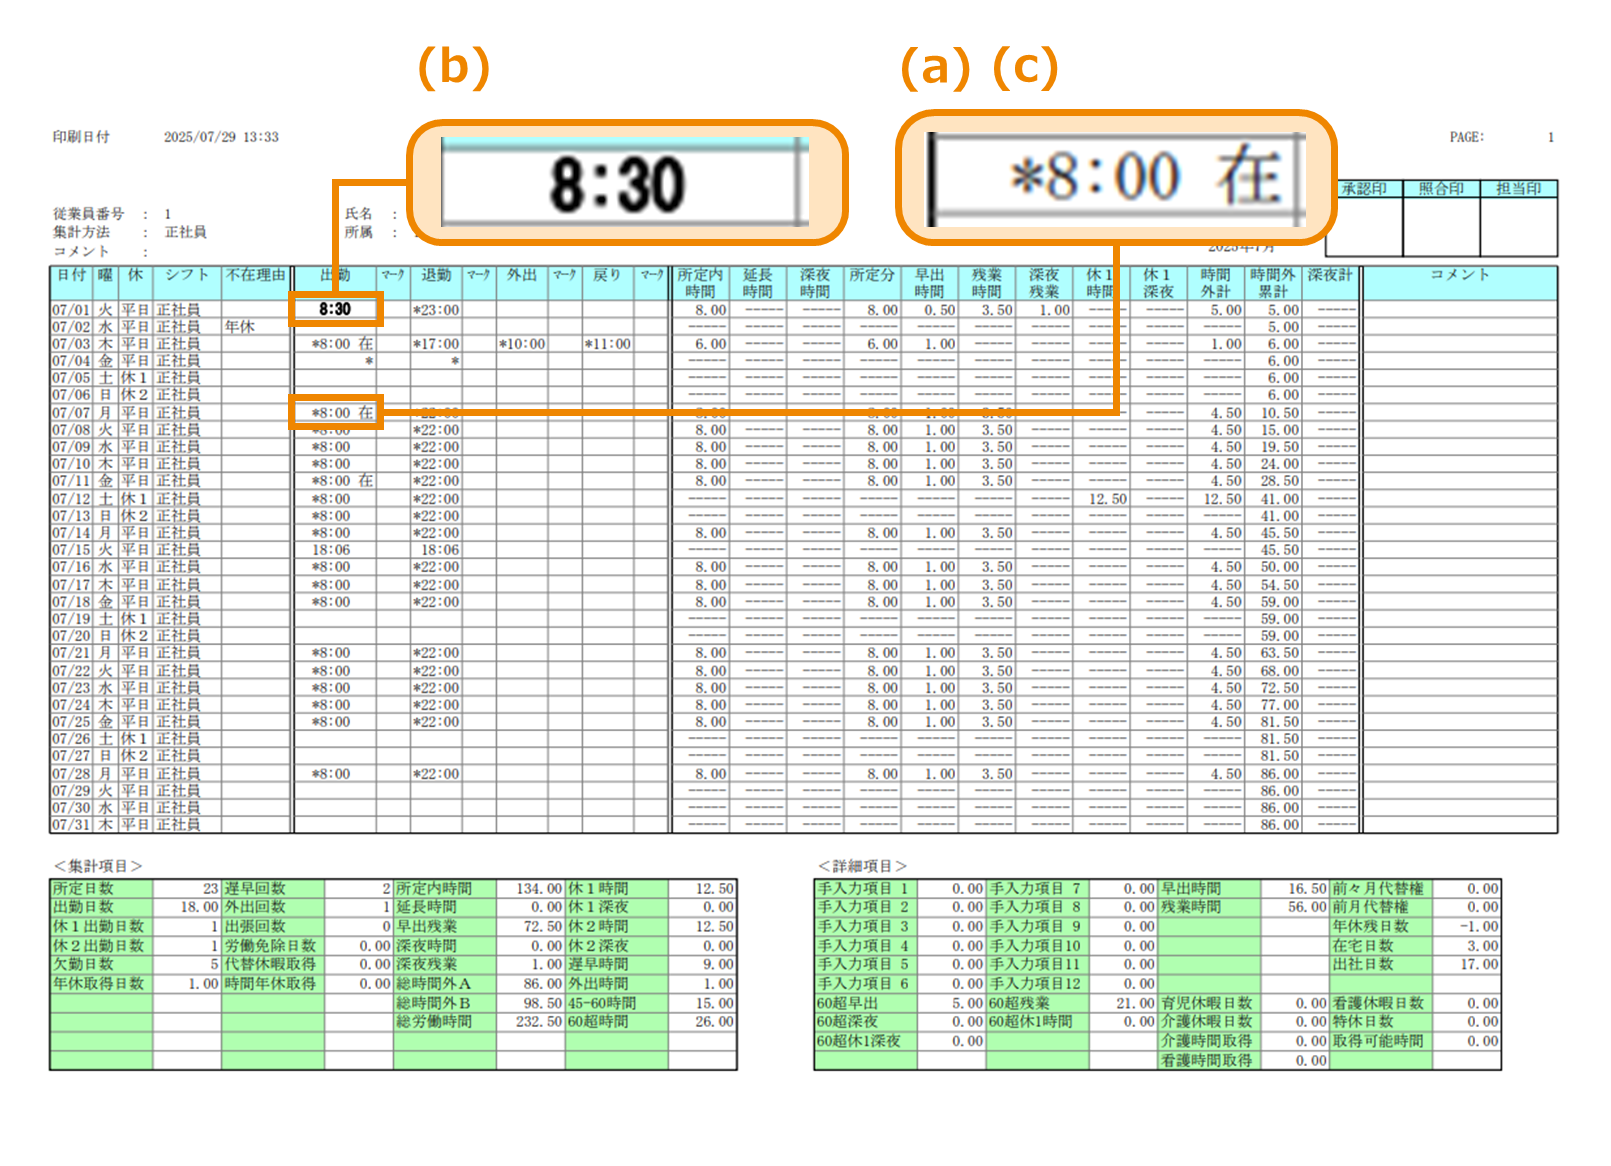Viewport: 1611px width, 1166px height.
Task: Click the enlarged 8:30 callout box
Action: [626, 183]
